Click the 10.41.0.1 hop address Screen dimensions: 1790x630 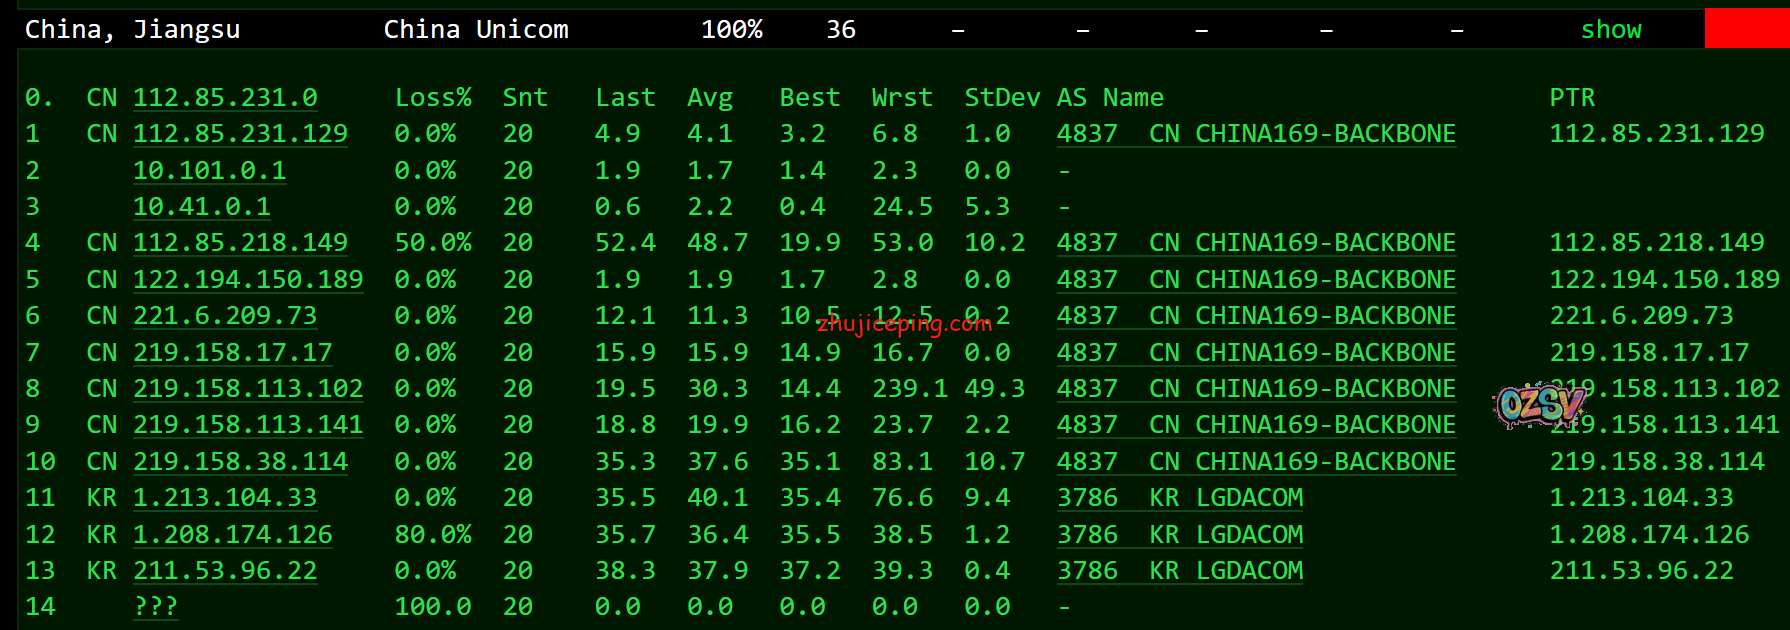[x=201, y=207]
